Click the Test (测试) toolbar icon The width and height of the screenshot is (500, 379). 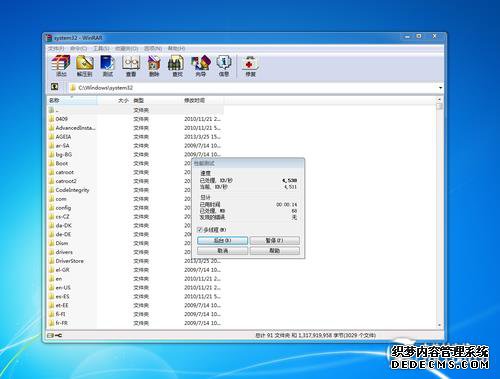pos(108,66)
